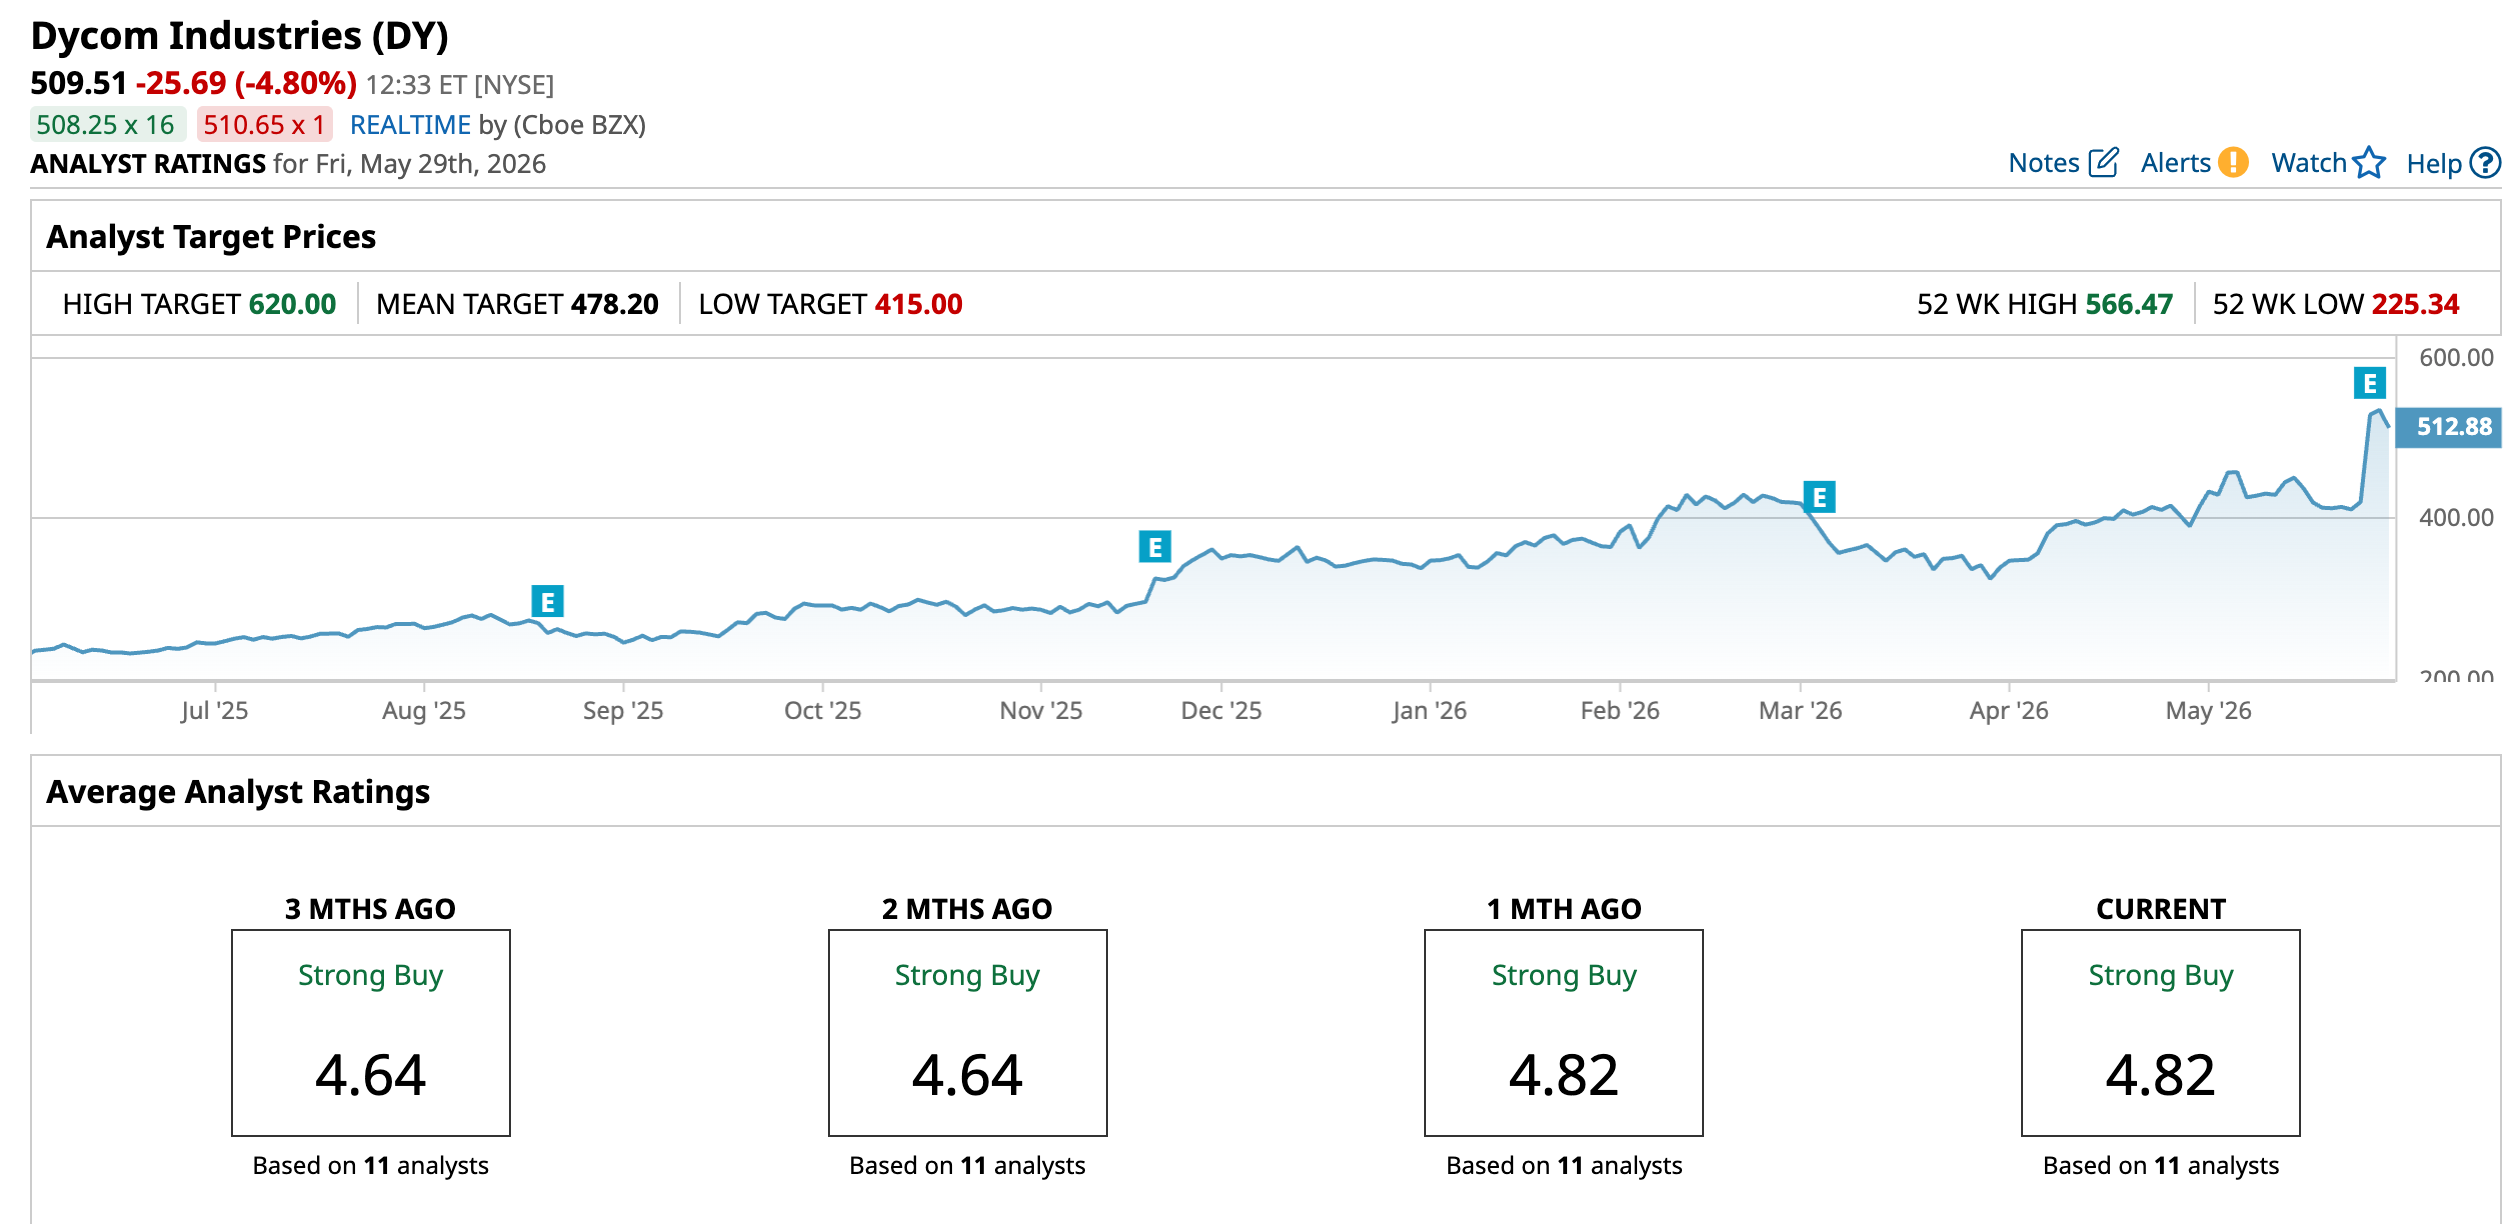Screen dimensions: 2514x1224
Task: Select the 3 MTHS AGO rating box
Action: pyautogui.click(x=371, y=1033)
